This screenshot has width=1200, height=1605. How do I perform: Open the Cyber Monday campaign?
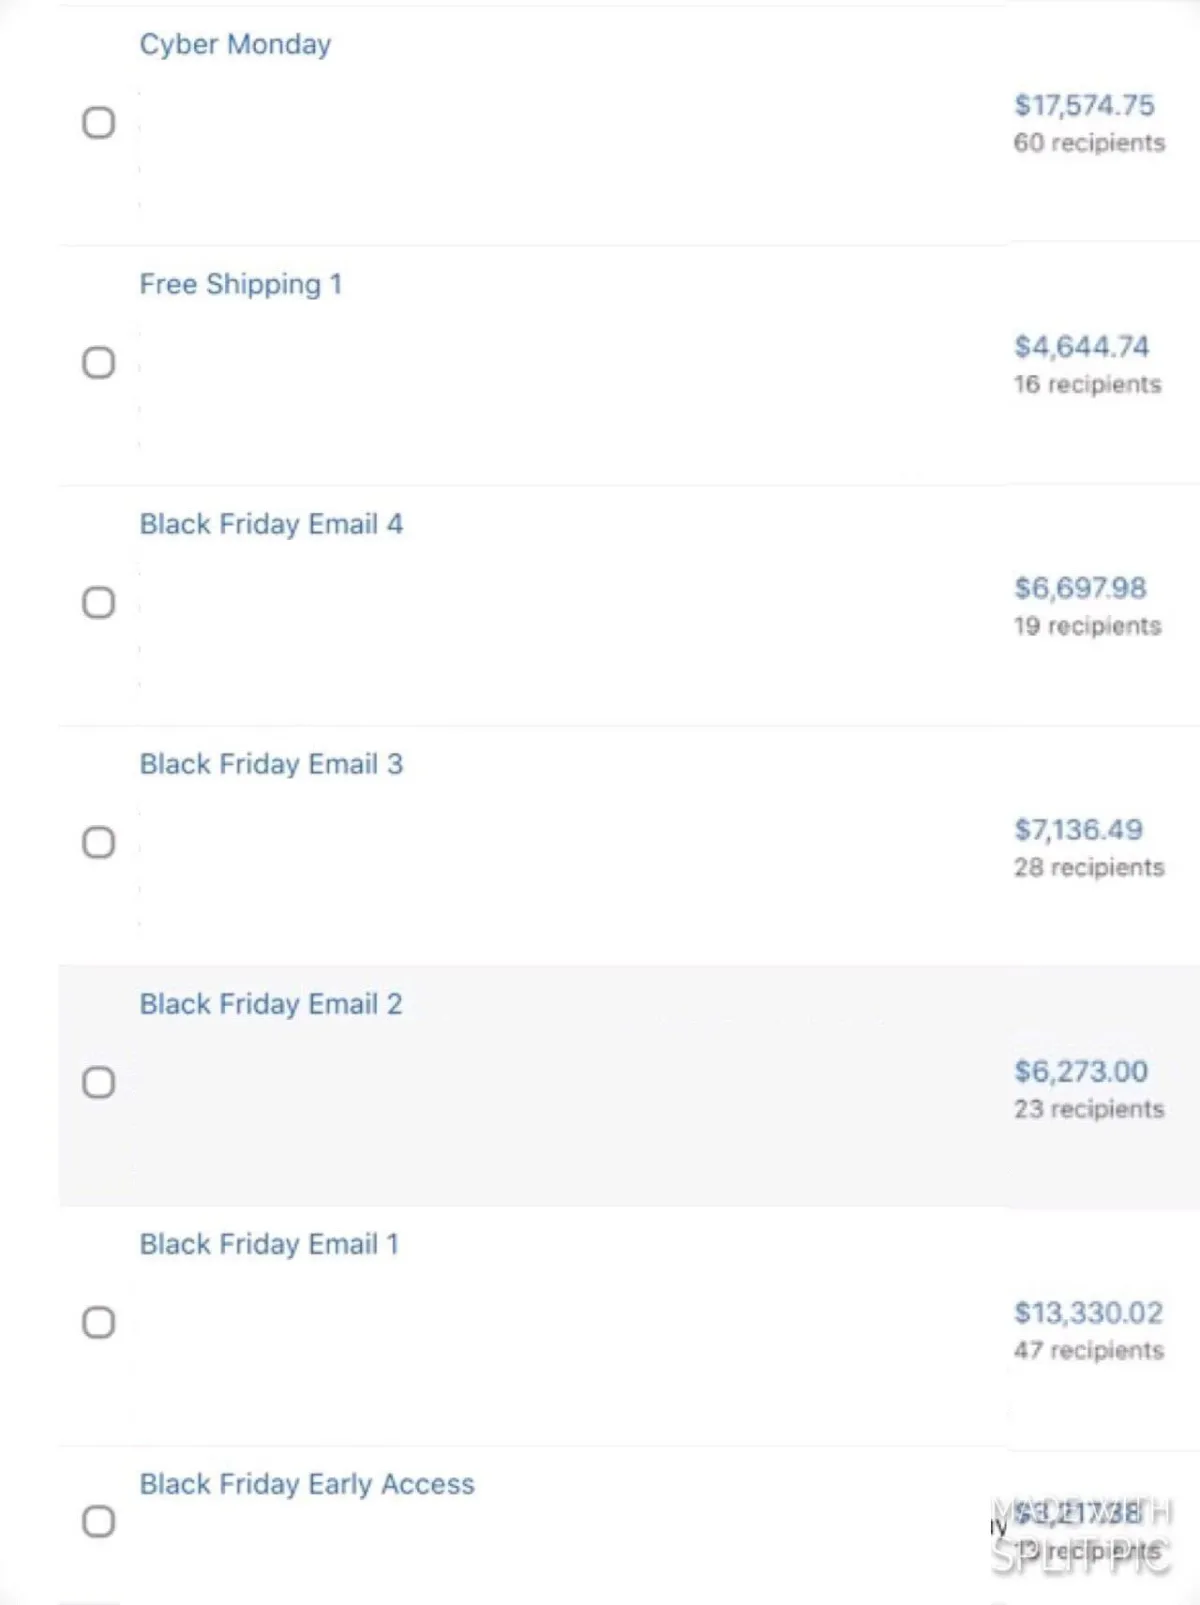click(235, 45)
